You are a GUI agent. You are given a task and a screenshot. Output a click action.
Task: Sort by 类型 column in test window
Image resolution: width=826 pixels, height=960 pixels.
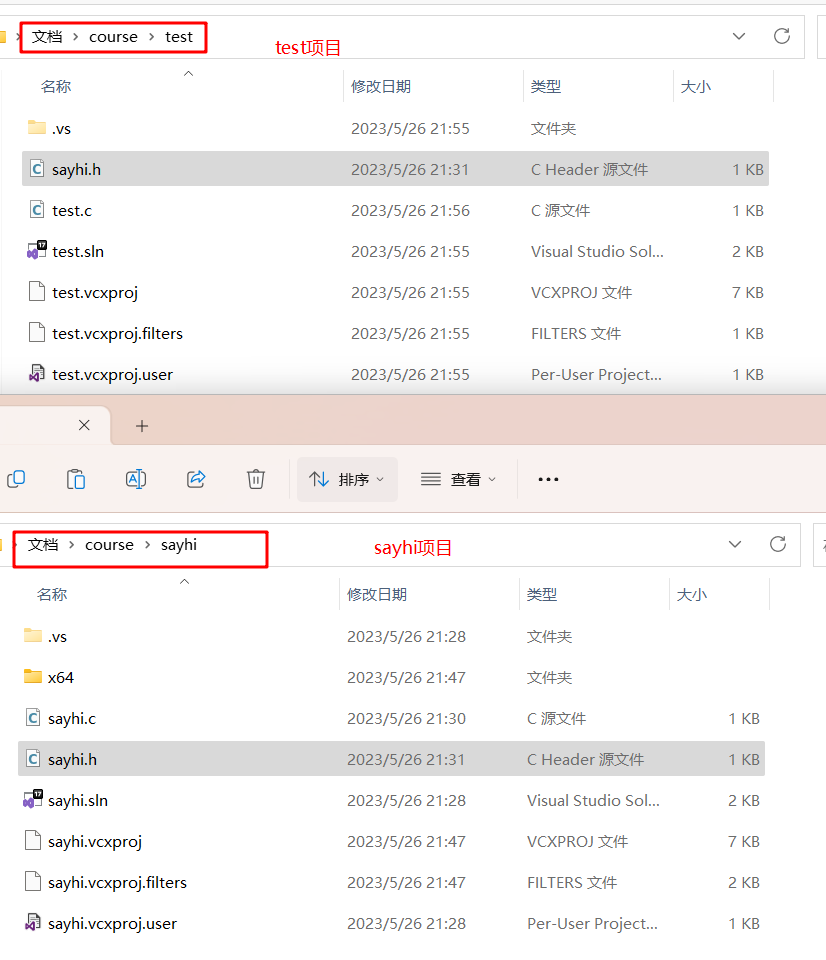coord(546,86)
